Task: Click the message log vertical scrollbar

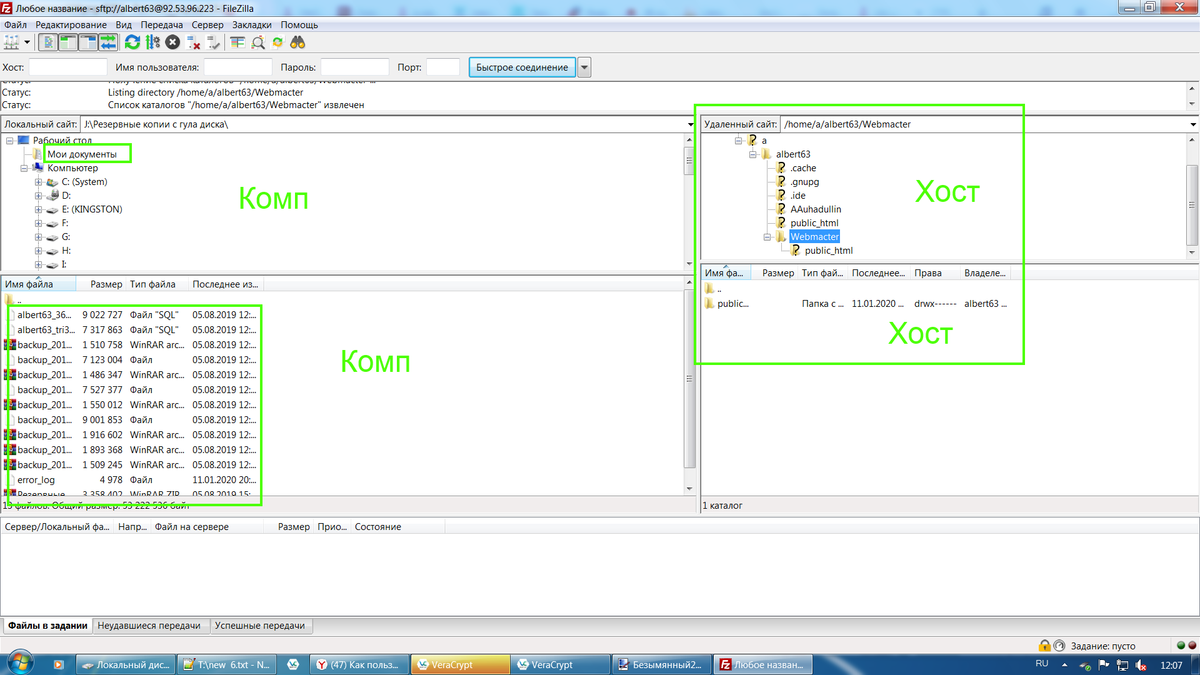Action: (x=1191, y=97)
